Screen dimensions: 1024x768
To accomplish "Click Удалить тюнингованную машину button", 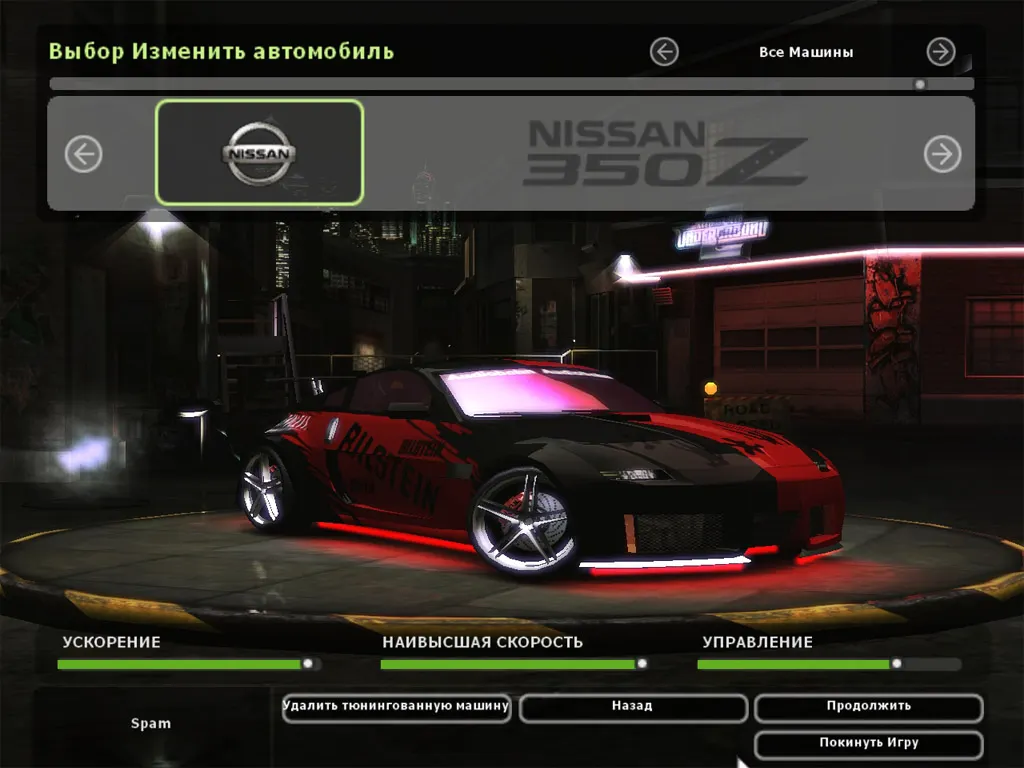I will [x=396, y=708].
